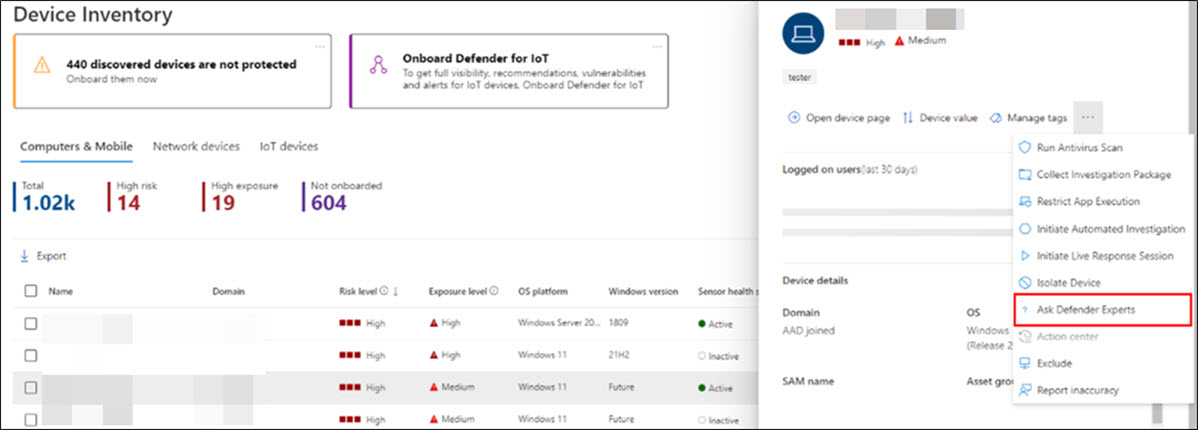Open the ellipsis menu on the Defender for IoT card
The height and width of the screenshot is (430, 1198).
[657, 46]
